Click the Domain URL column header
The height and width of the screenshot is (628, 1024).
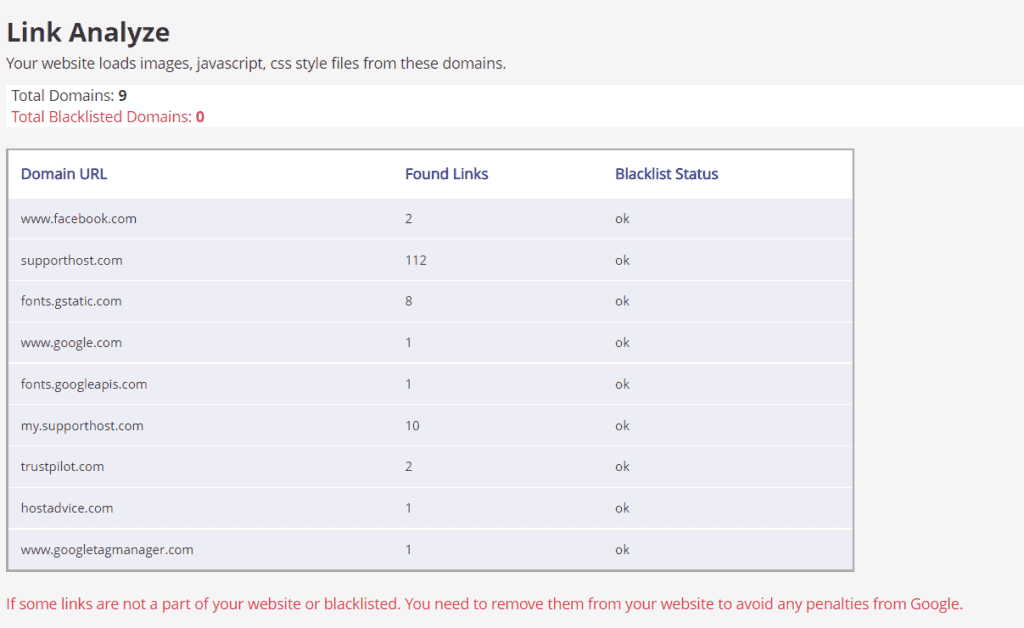(64, 174)
